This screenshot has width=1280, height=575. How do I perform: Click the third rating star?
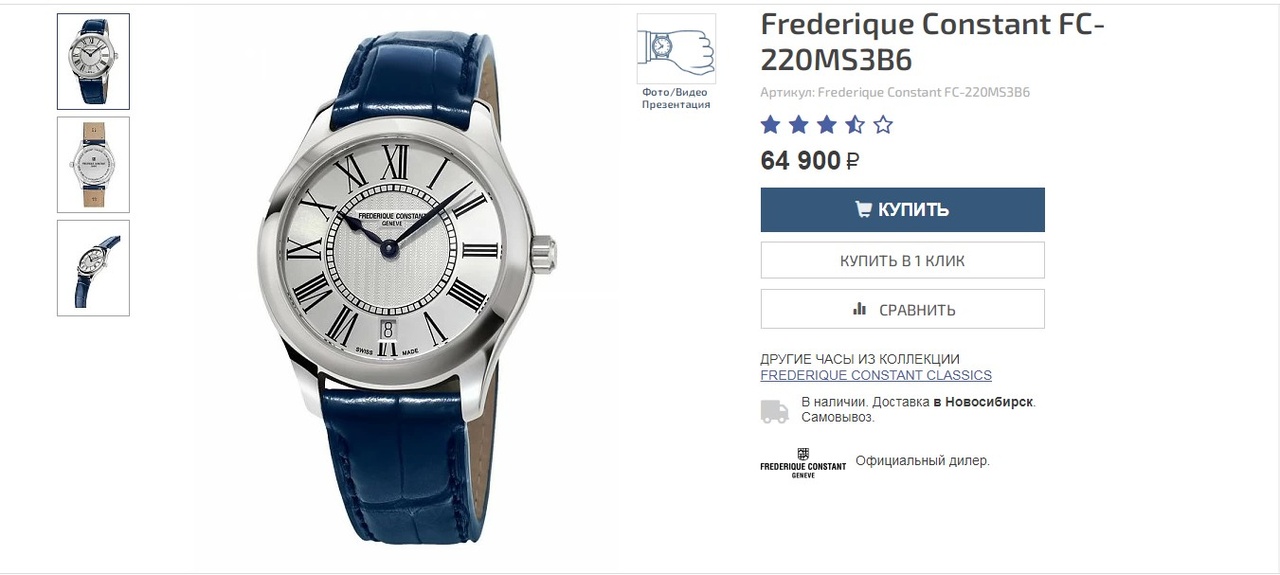coord(826,125)
